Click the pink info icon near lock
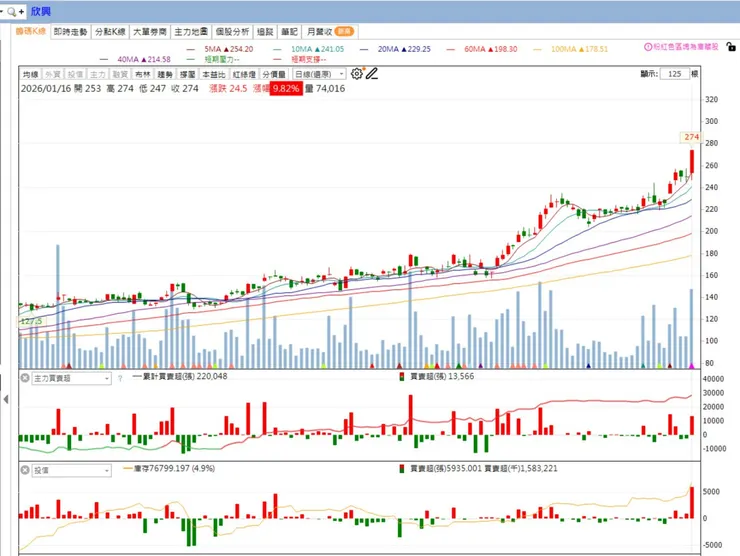This screenshot has width=740, height=556. 648,47
